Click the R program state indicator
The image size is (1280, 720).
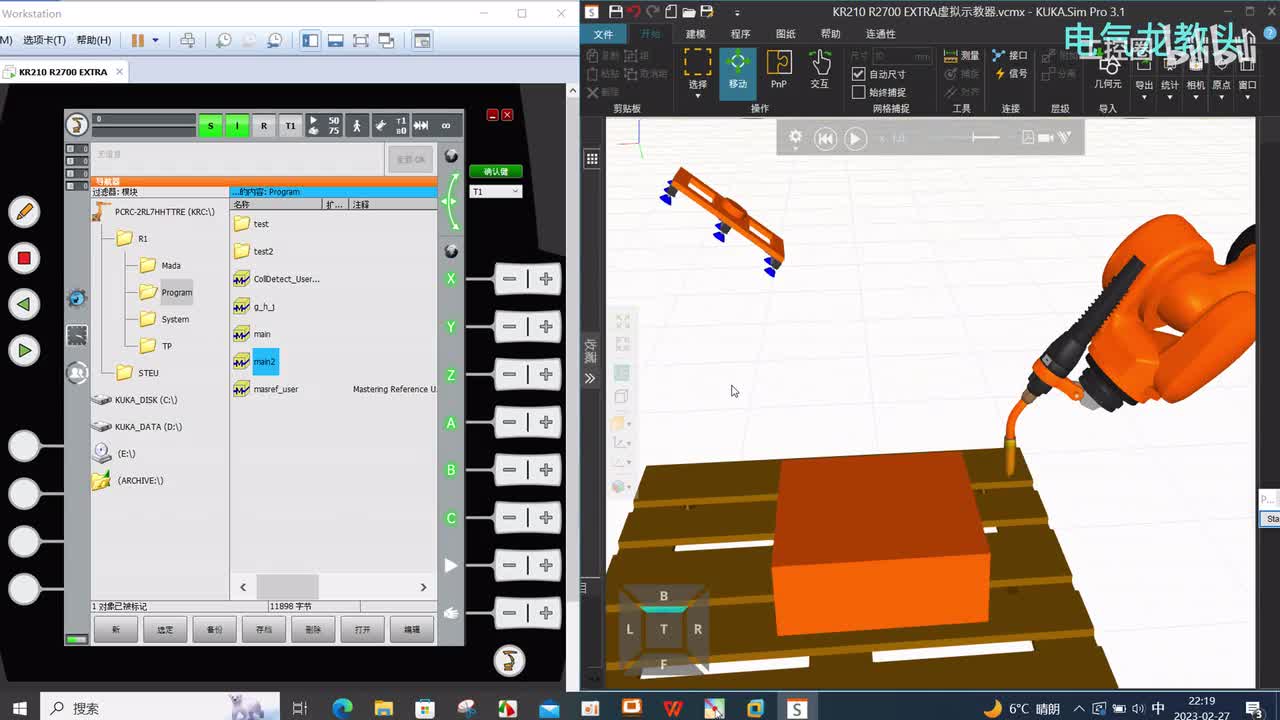tap(264, 126)
